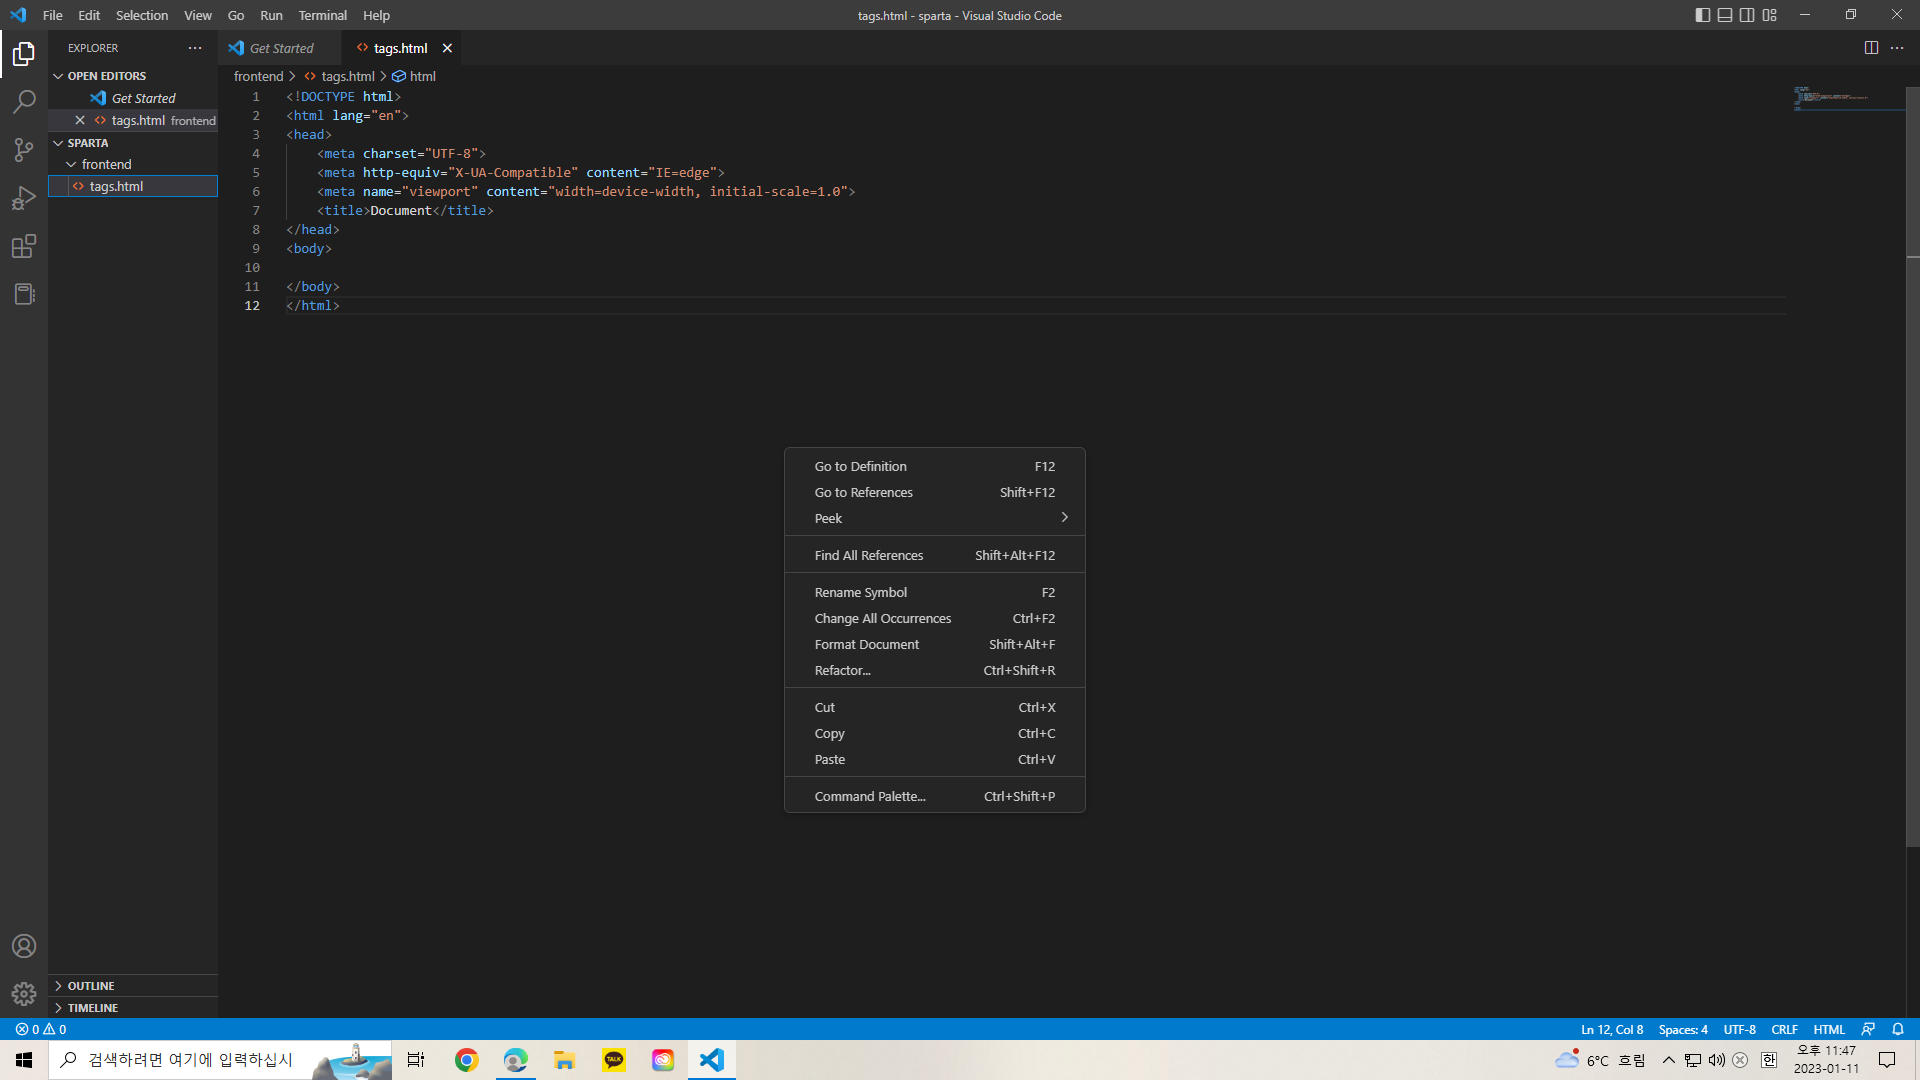
Task: Select tags.html in the file tree
Action: [x=133, y=186]
